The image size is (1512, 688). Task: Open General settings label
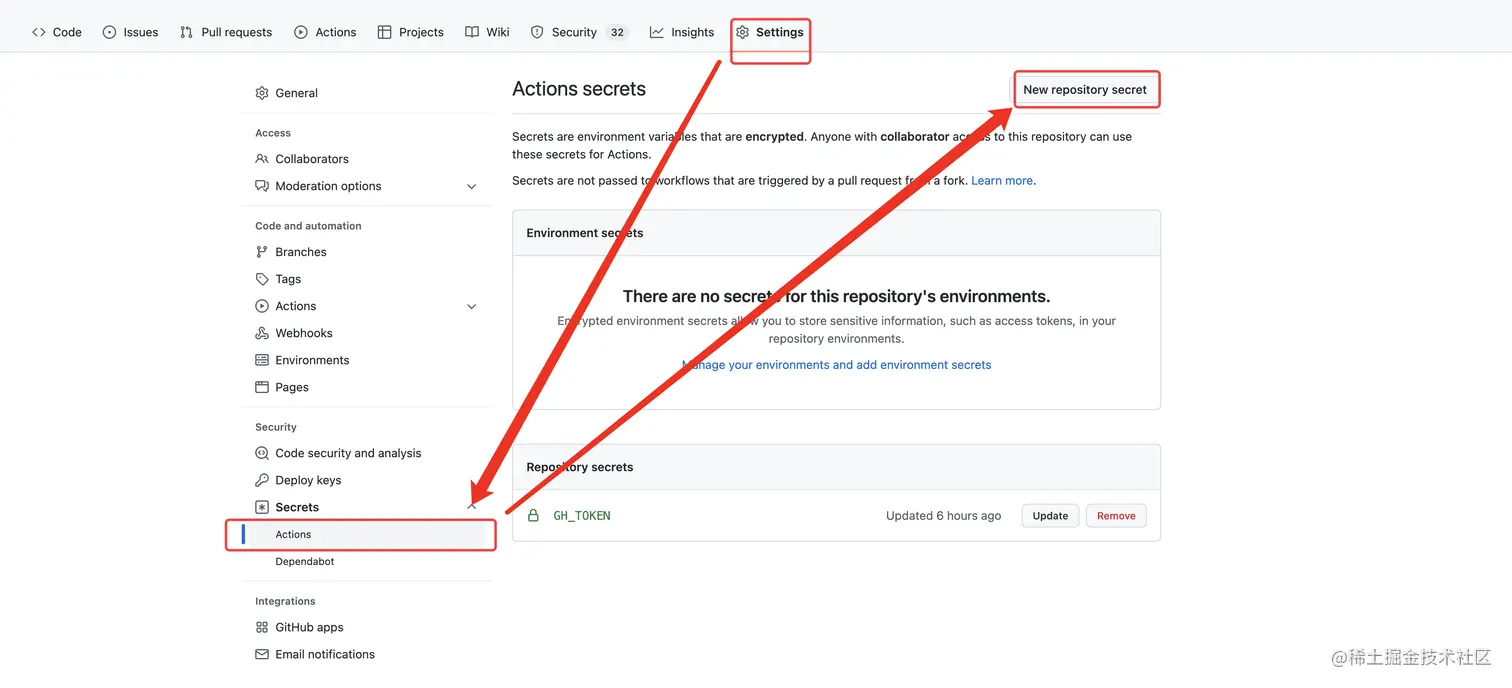pyautogui.click(x=297, y=93)
